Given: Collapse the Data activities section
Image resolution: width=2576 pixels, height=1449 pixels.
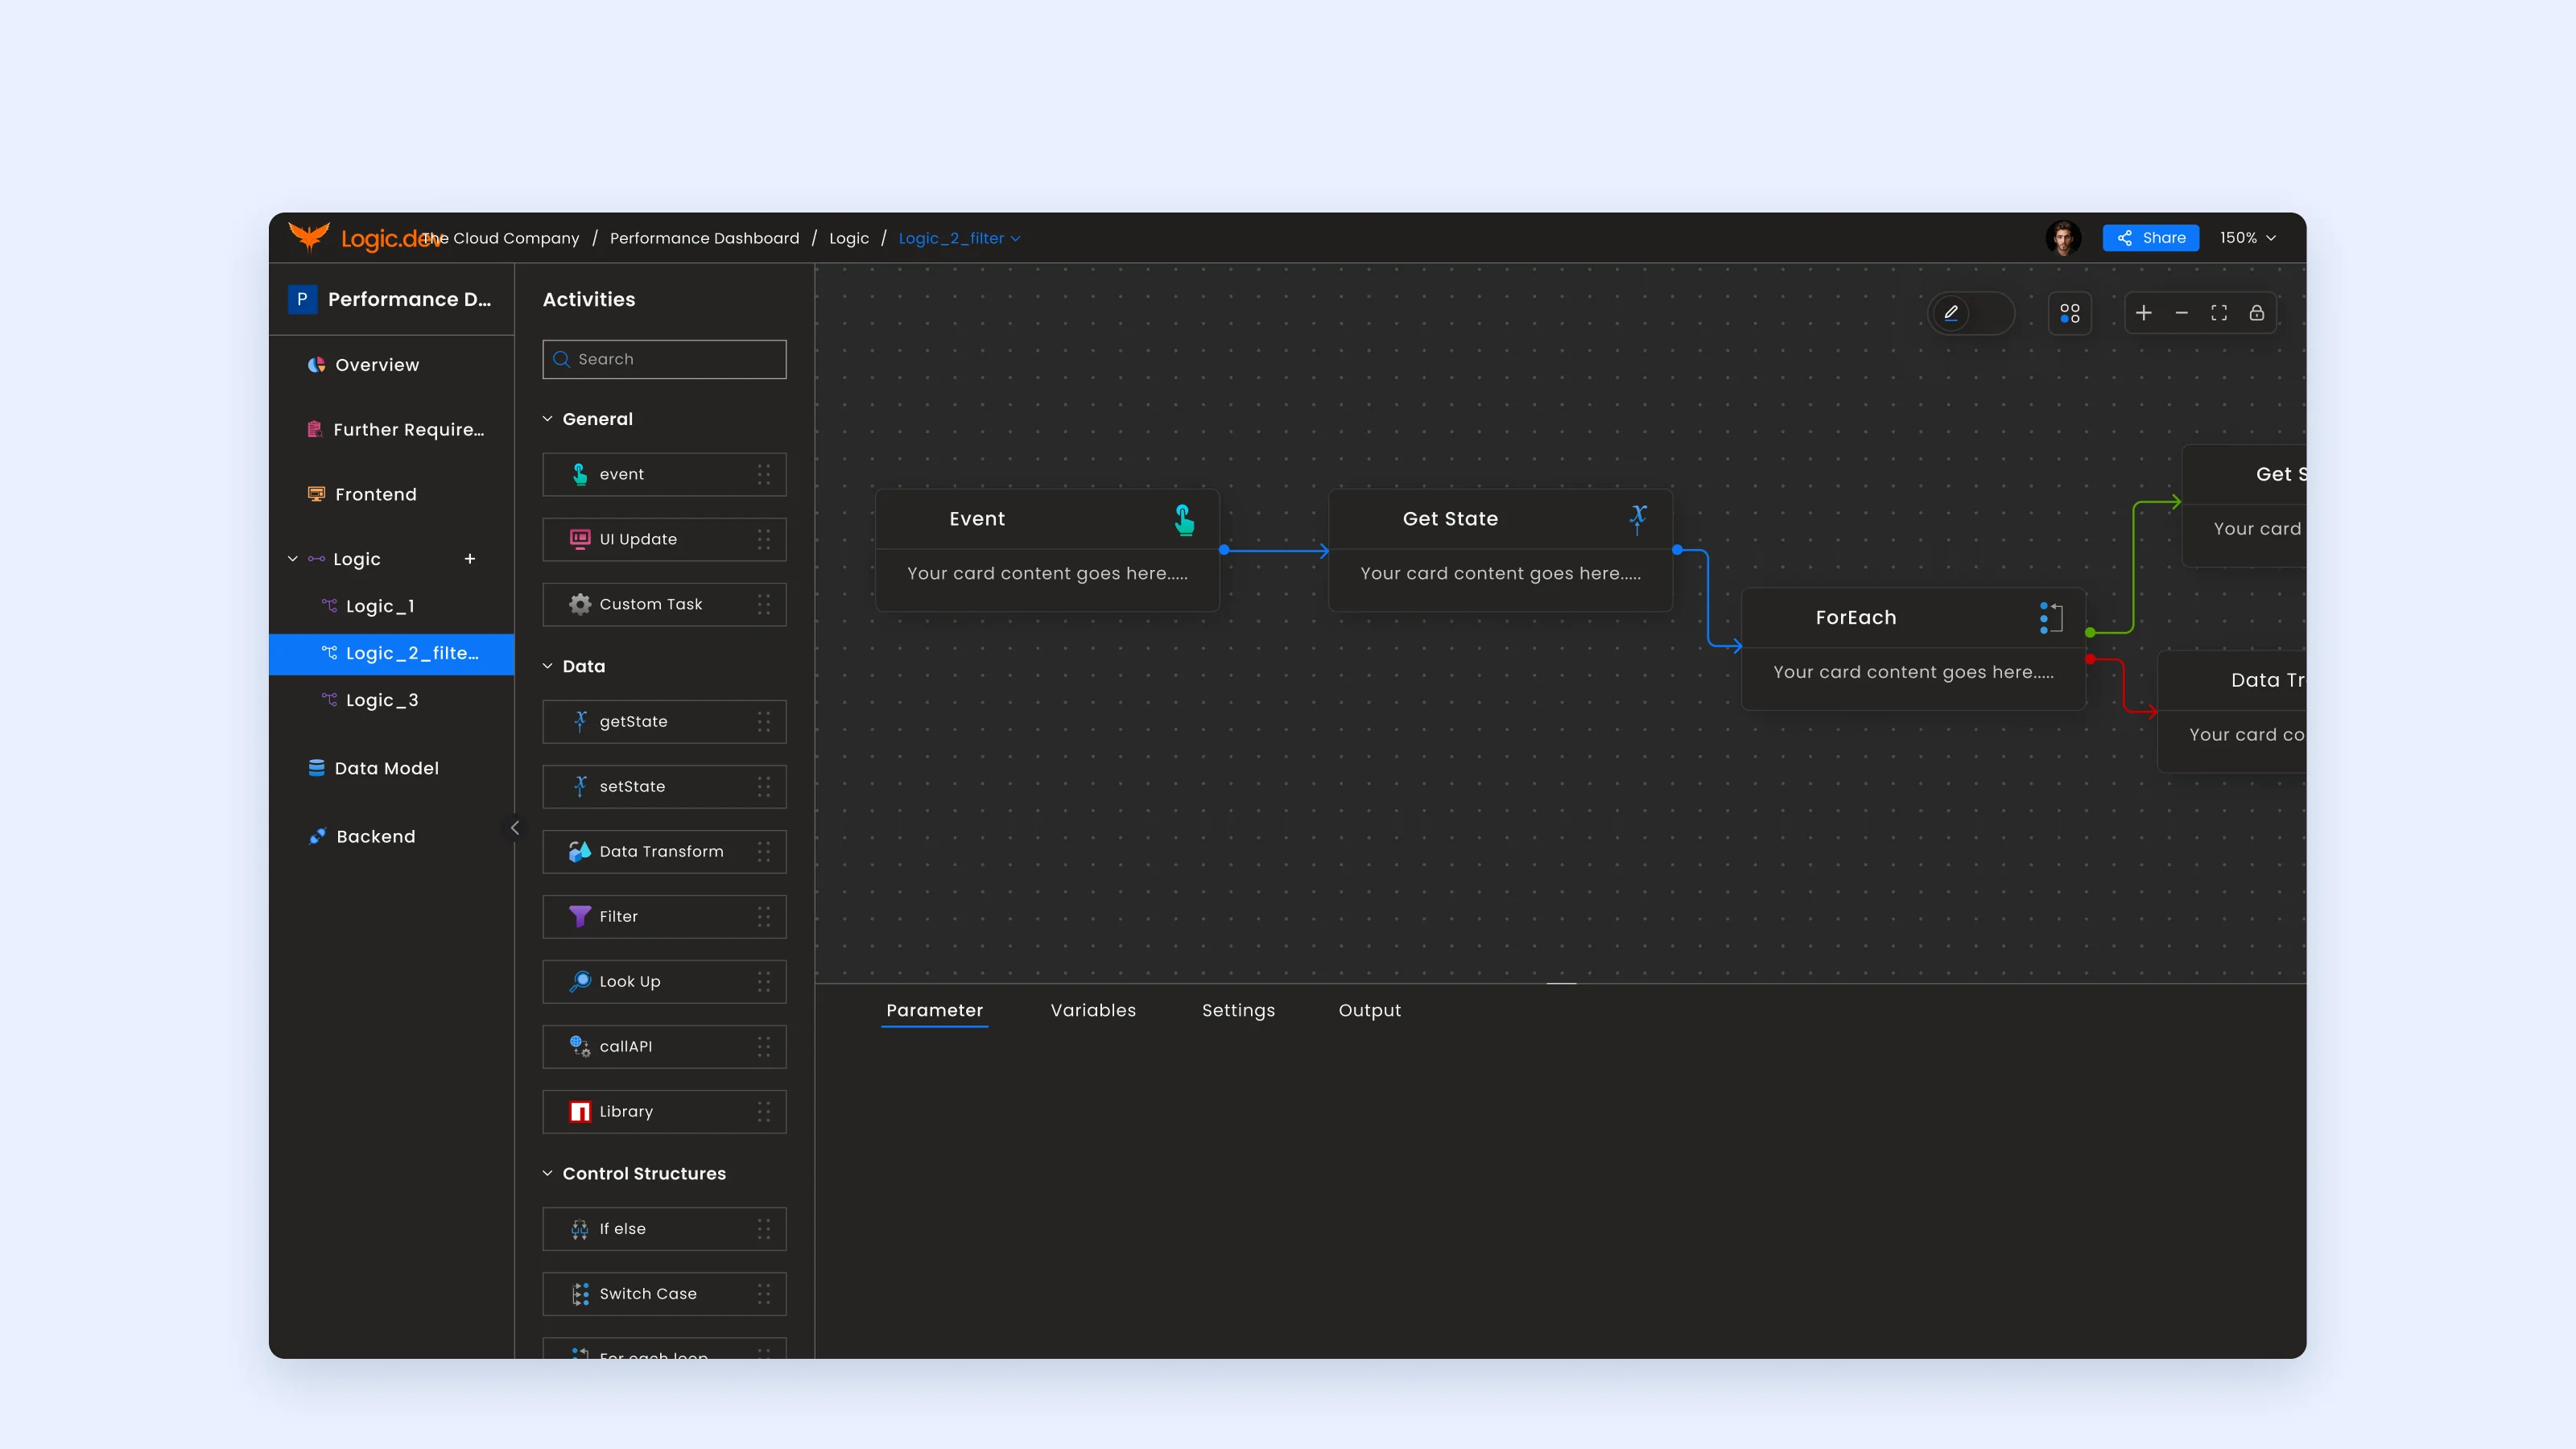Looking at the screenshot, I should 547,666.
